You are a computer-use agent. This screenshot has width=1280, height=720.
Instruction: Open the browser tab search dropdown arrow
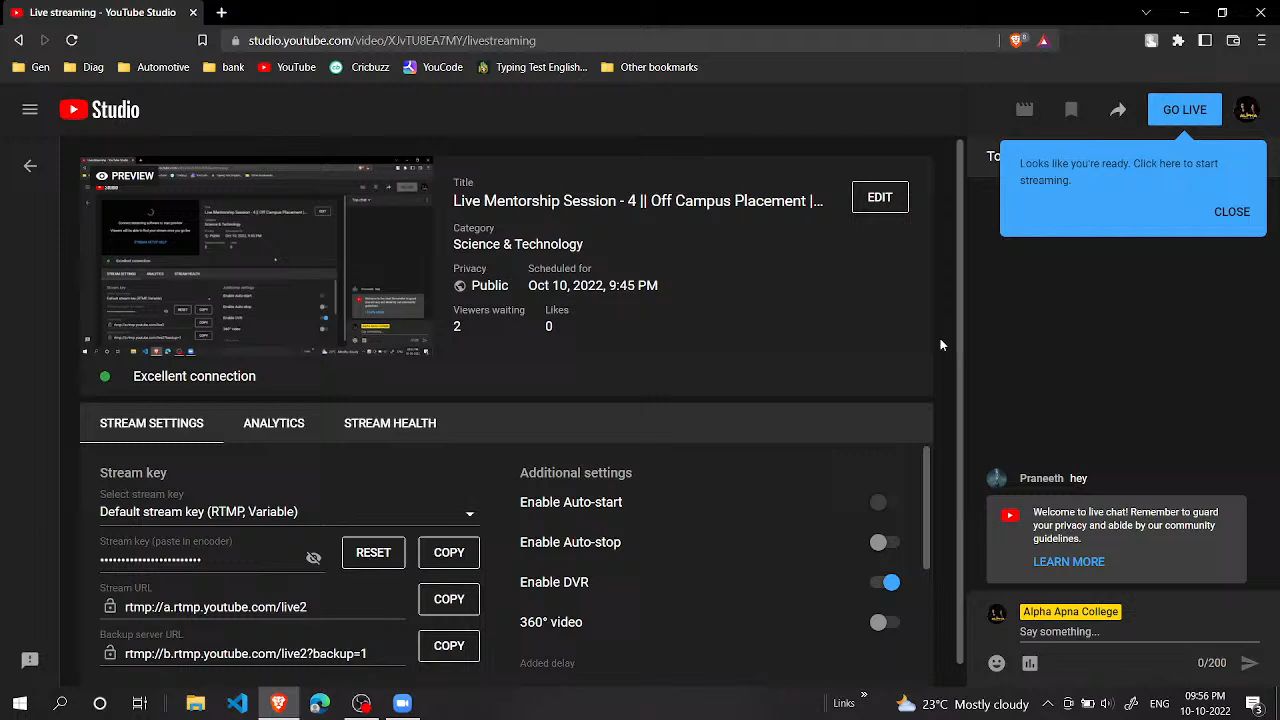pos(1146,13)
